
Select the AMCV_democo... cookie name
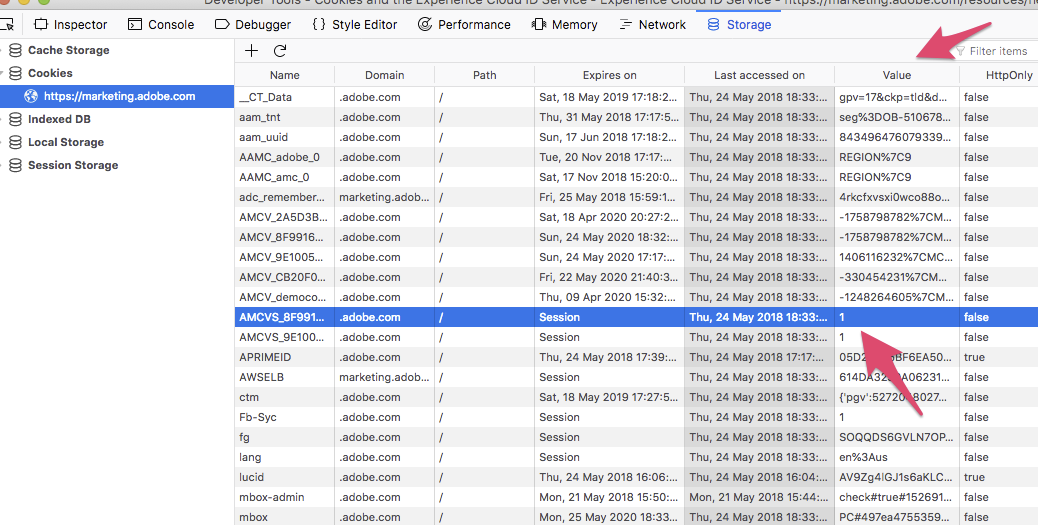283,297
